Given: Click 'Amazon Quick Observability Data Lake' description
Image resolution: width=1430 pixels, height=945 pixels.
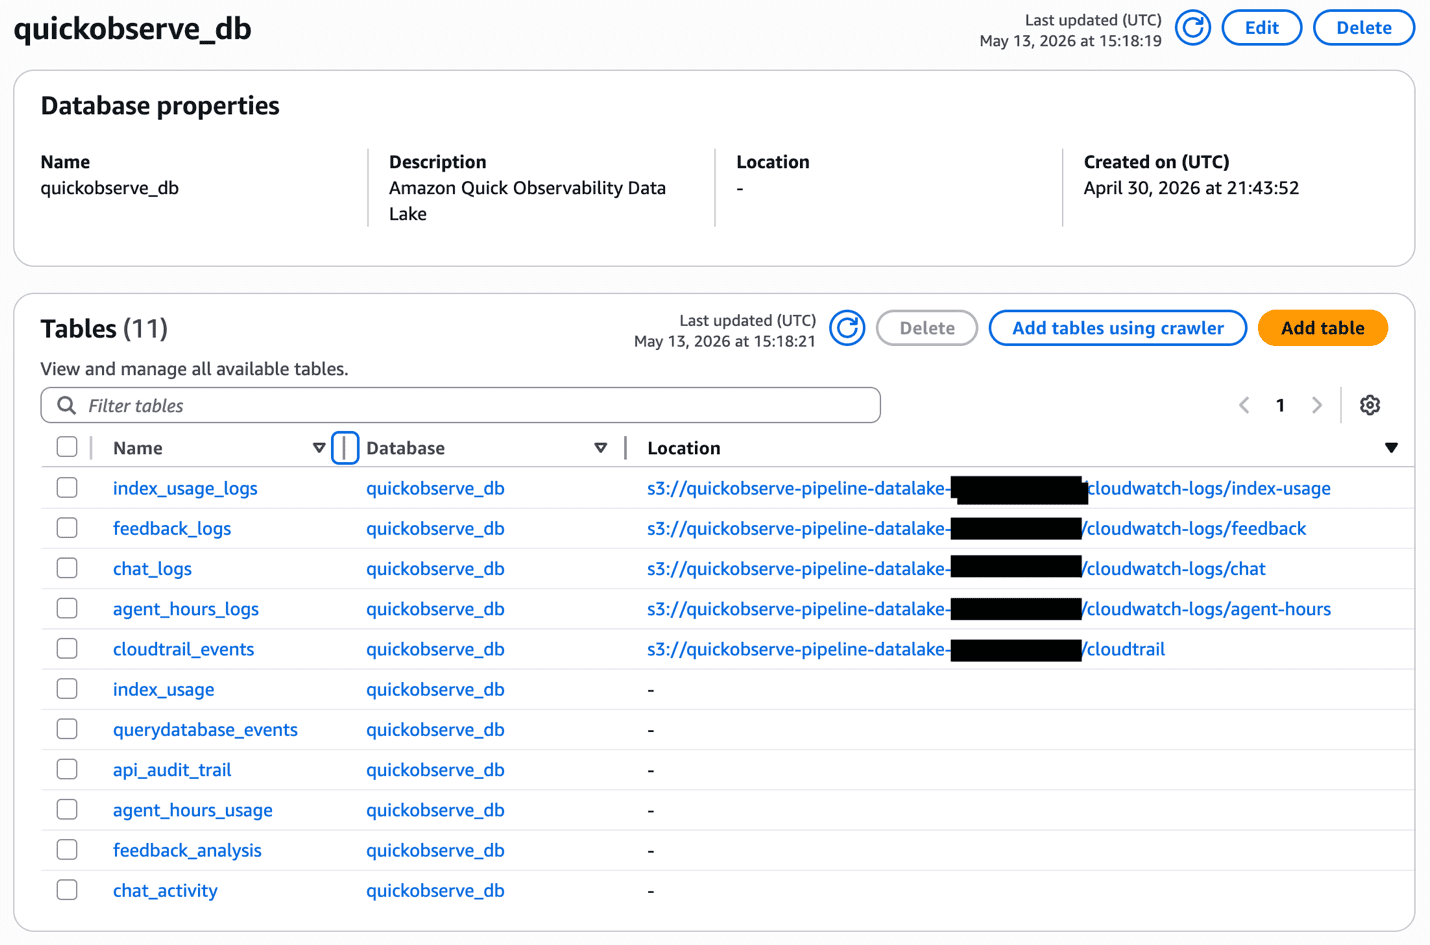Looking at the screenshot, I should pos(527,201).
